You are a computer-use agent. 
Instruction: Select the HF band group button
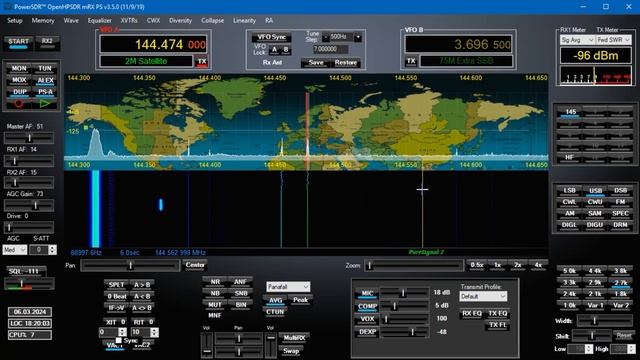click(570, 157)
